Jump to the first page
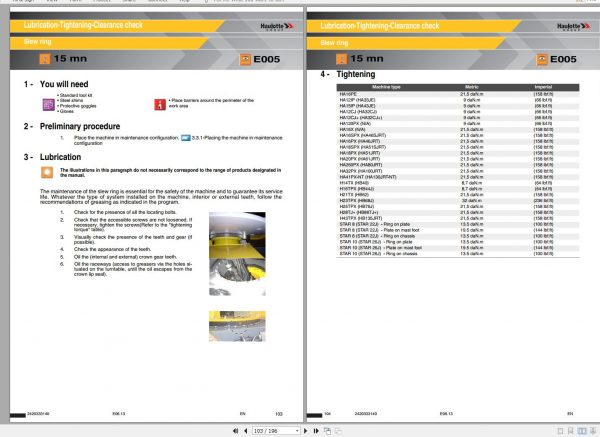 click(x=235, y=431)
